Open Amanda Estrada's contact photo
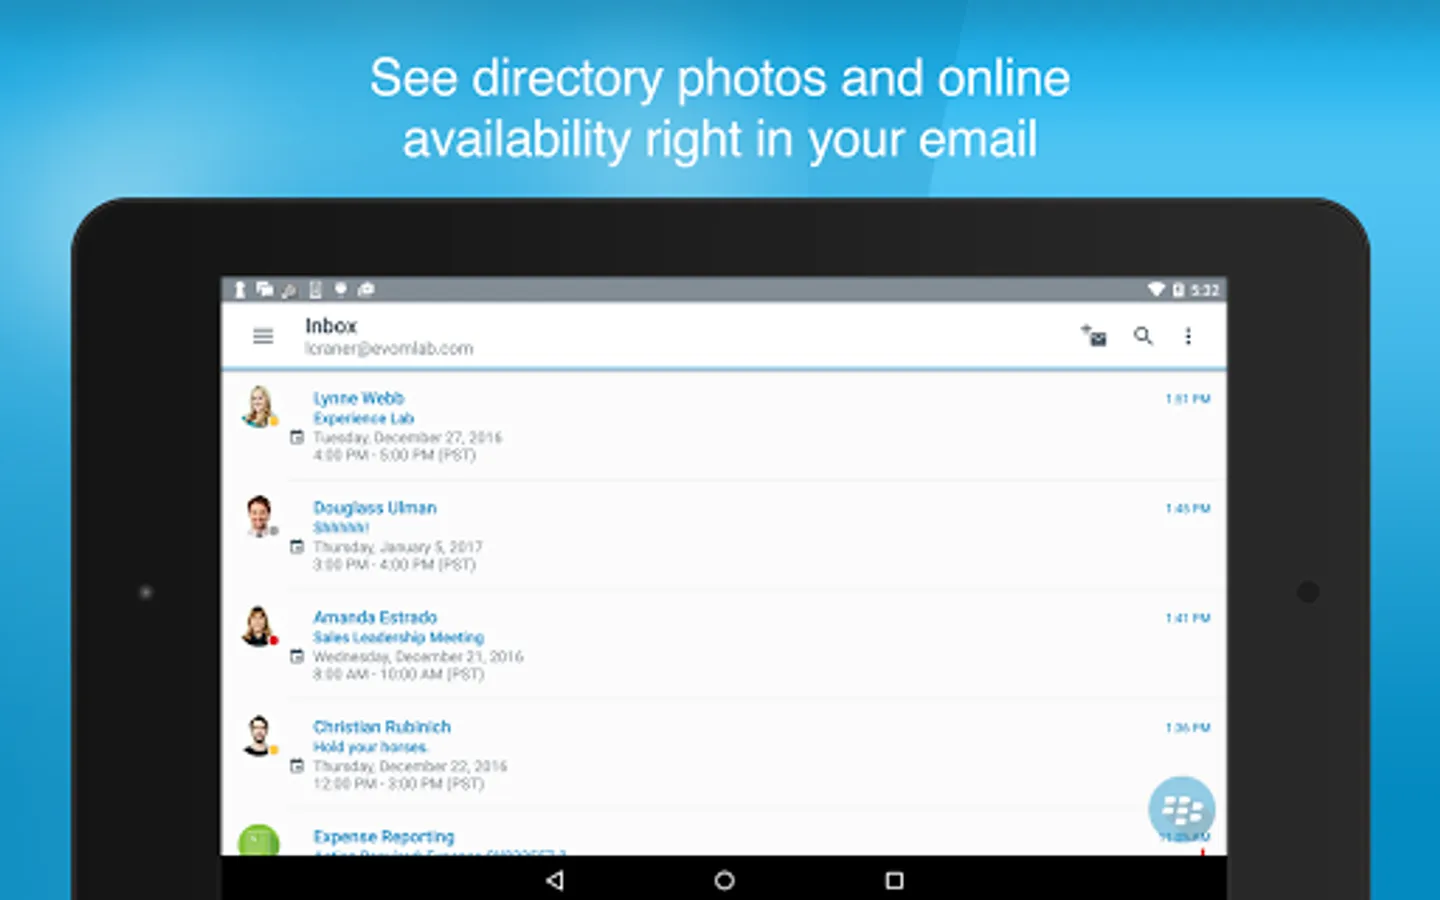Screen dimensions: 1440x900 tap(259, 626)
